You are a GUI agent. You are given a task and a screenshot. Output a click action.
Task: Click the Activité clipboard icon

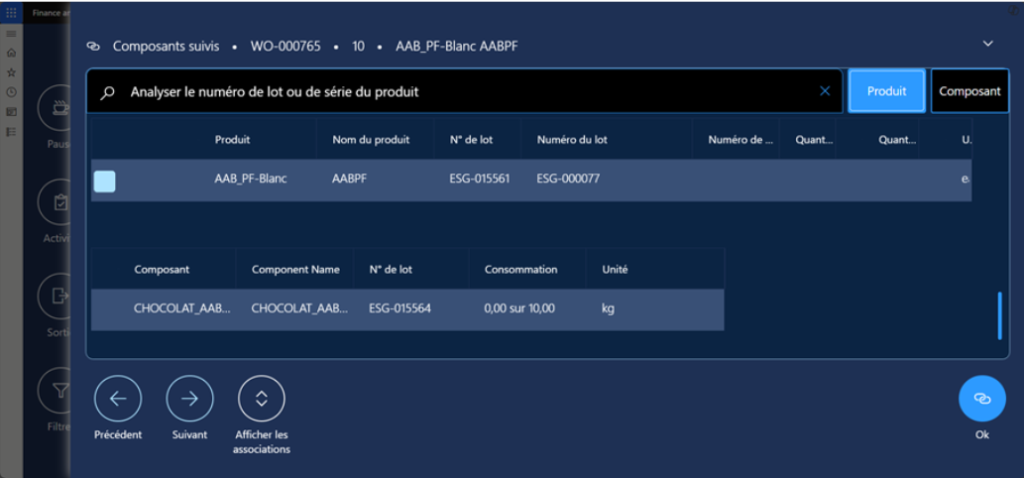click(58, 203)
